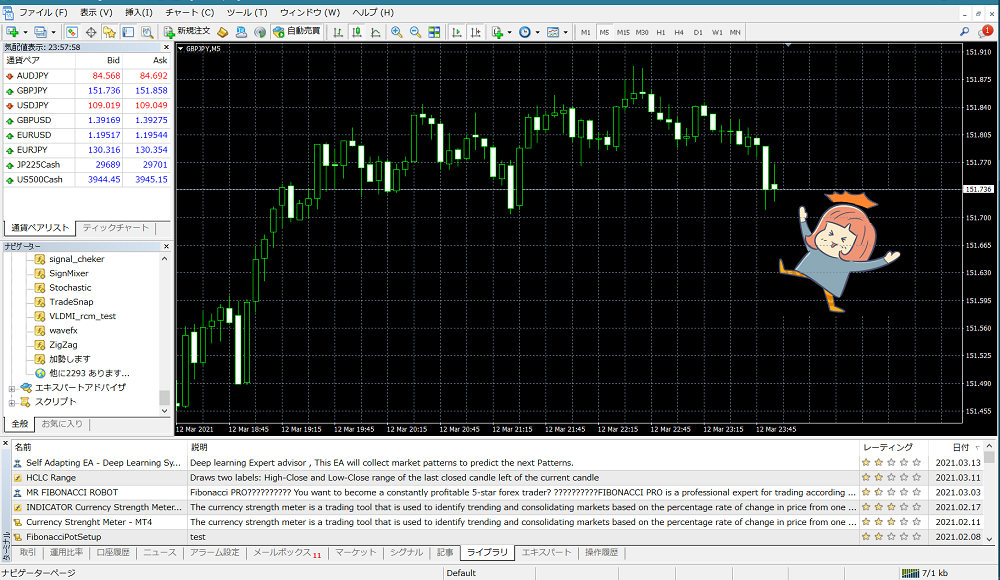Zoom out the chart with magnifier minus
Image resolution: width=1000 pixels, height=580 pixels.
[415, 32]
